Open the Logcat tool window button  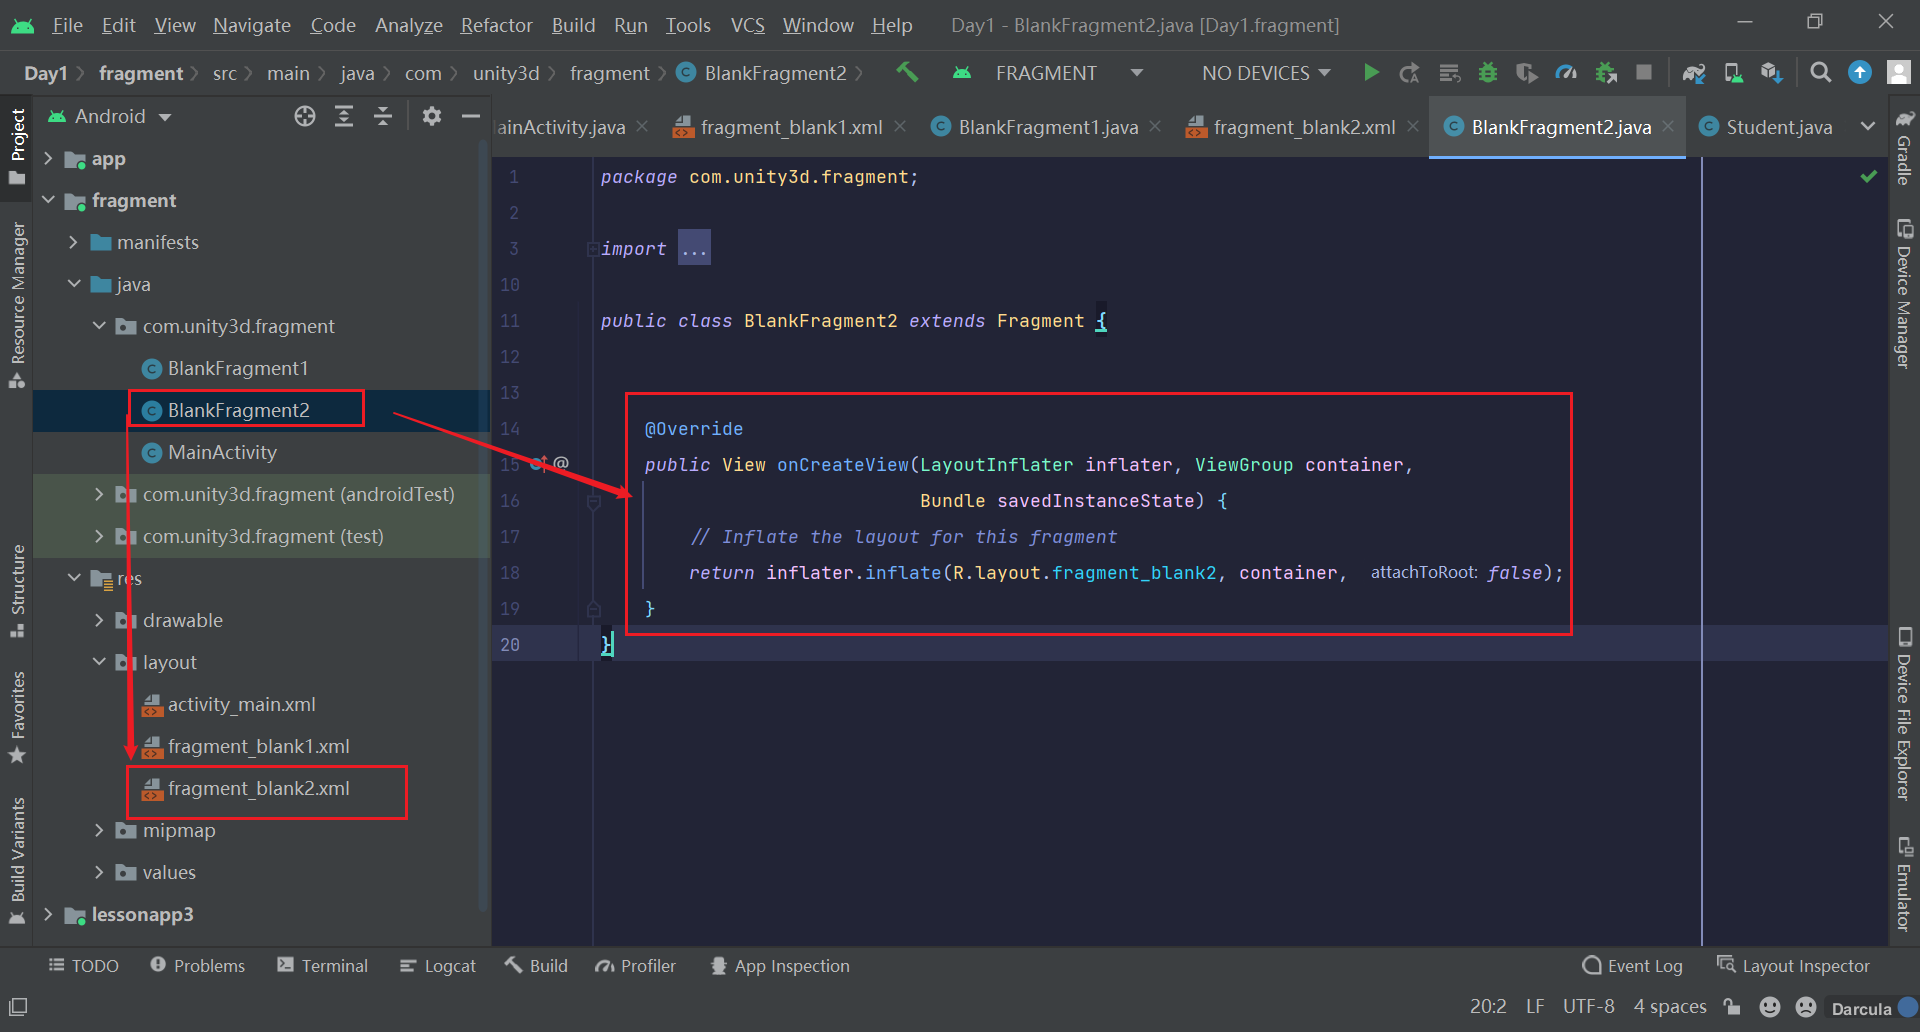[438, 966]
